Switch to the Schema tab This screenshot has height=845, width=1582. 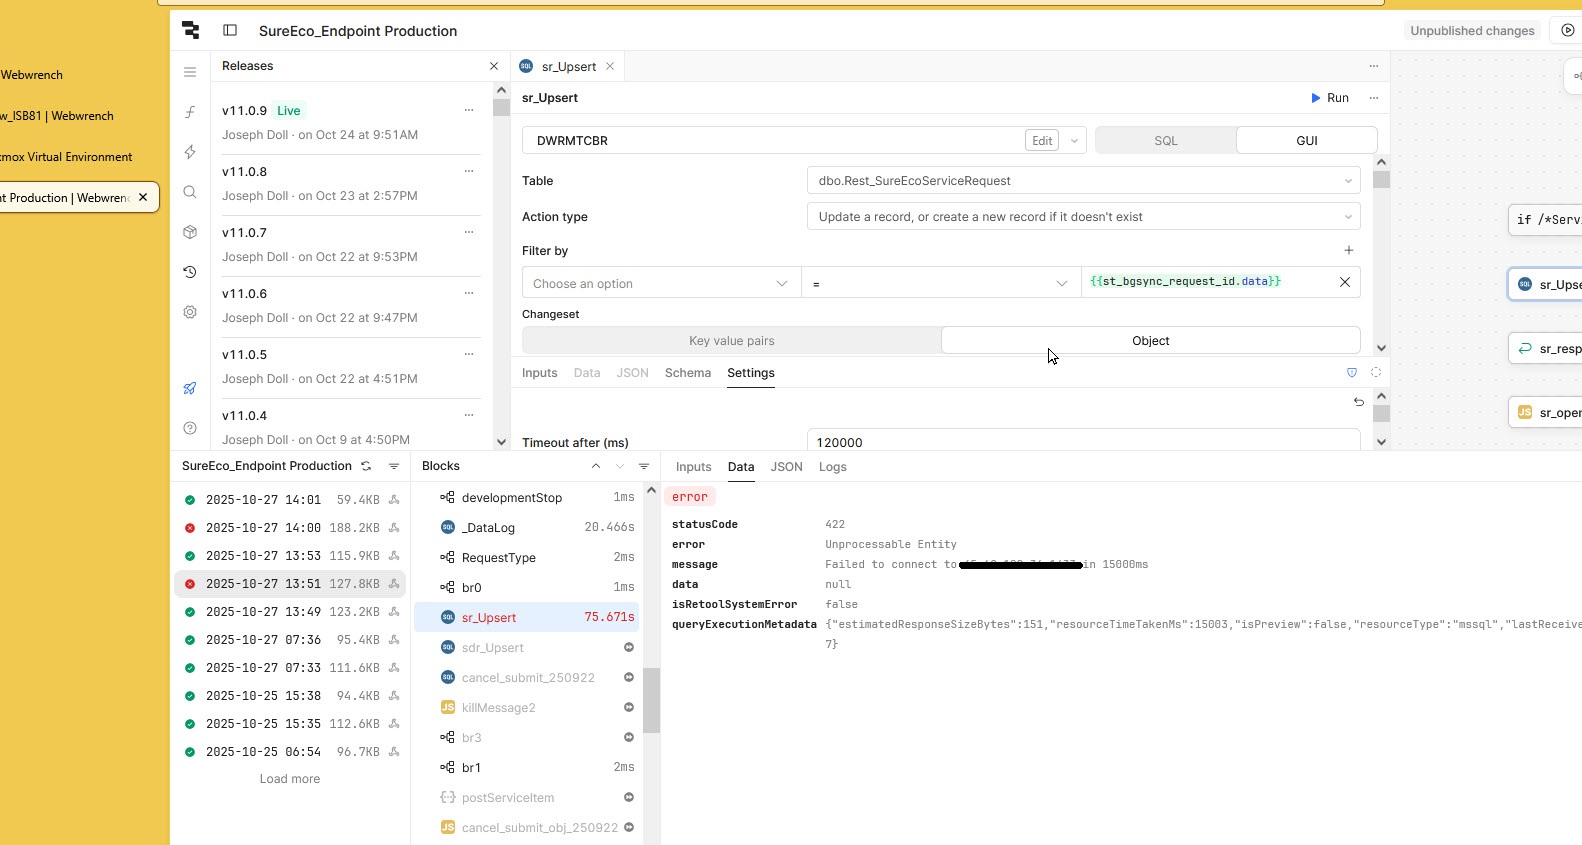click(687, 373)
